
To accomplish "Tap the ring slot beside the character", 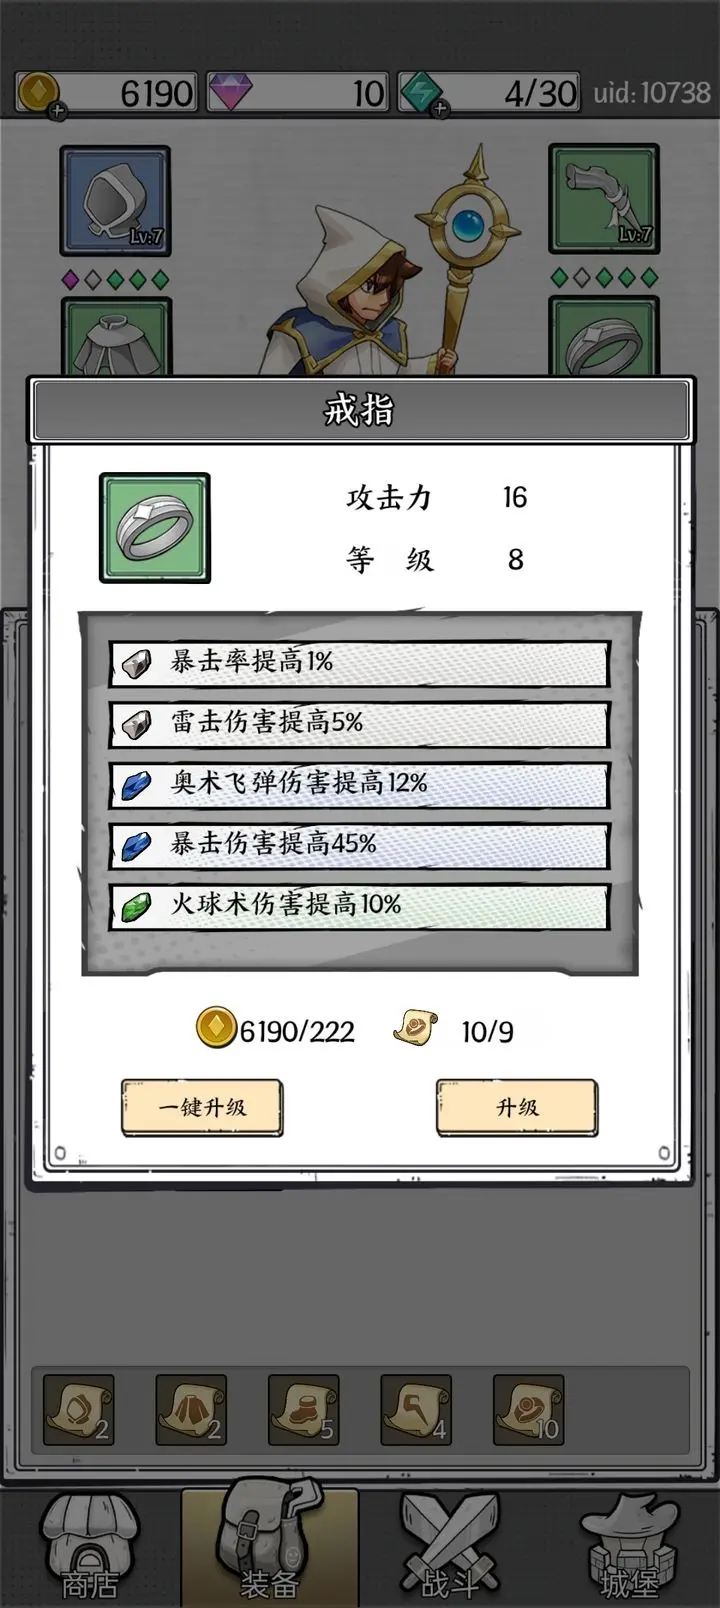I will coord(603,337).
